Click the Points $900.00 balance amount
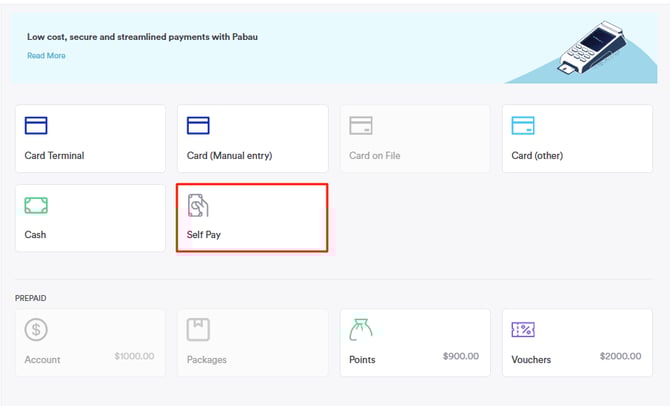Screen dimensions: 670x406 [460, 356]
